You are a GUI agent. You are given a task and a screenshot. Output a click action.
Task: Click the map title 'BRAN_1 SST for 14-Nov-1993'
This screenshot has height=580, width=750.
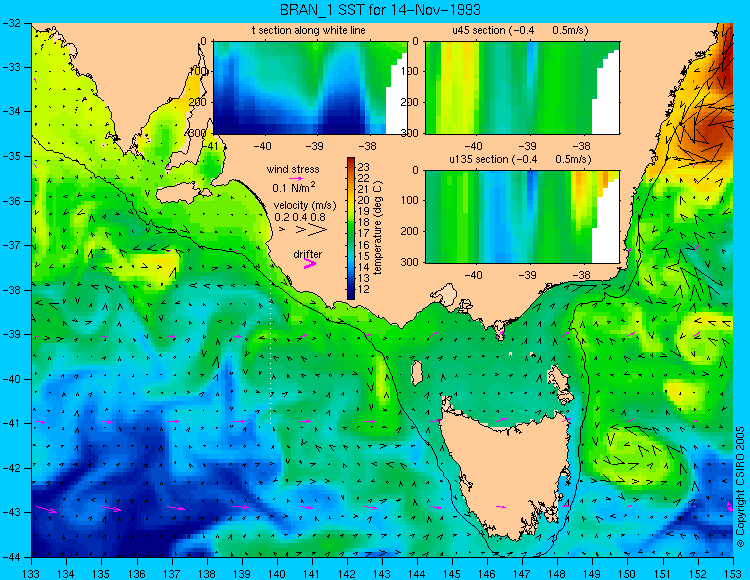click(x=380, y=10)
